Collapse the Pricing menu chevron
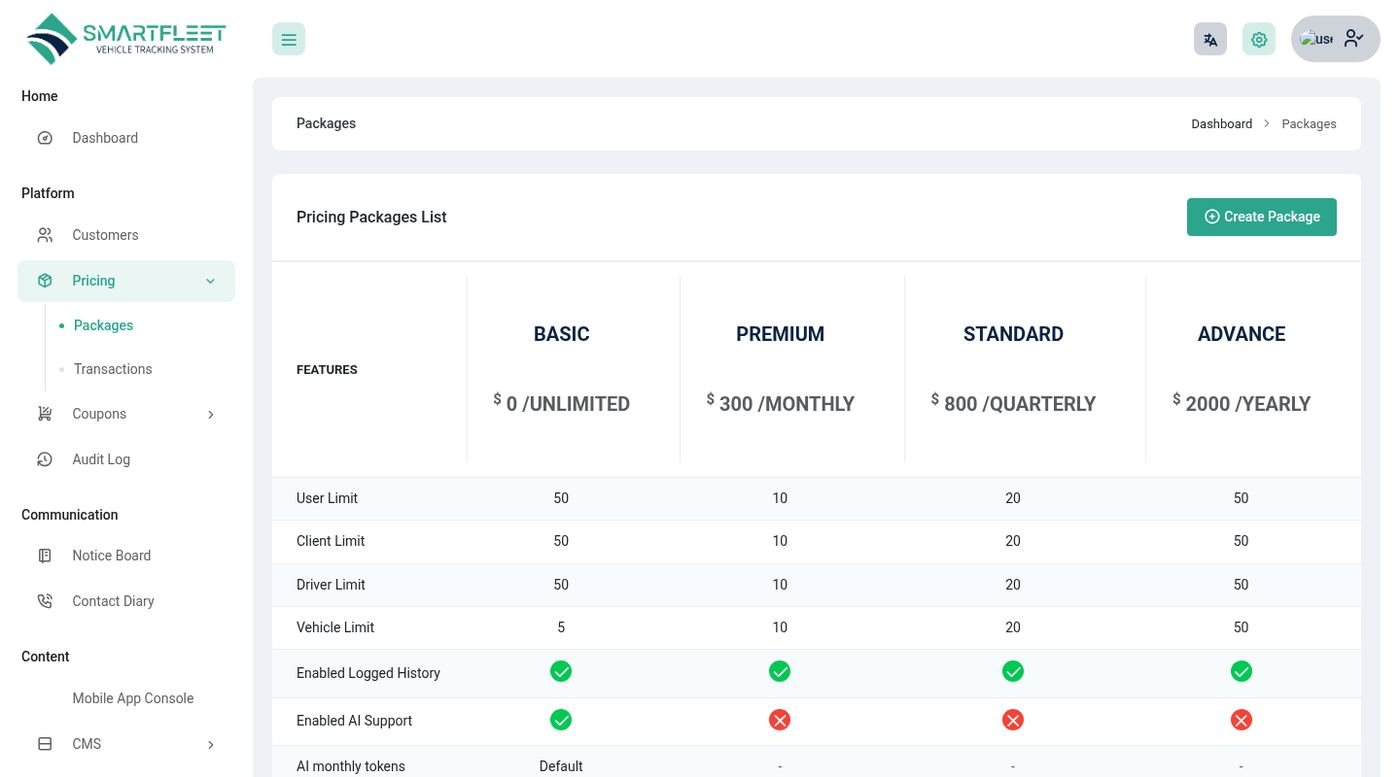Image resolution: width=1400 pixels, height=777 pixels. pos(210,281)
